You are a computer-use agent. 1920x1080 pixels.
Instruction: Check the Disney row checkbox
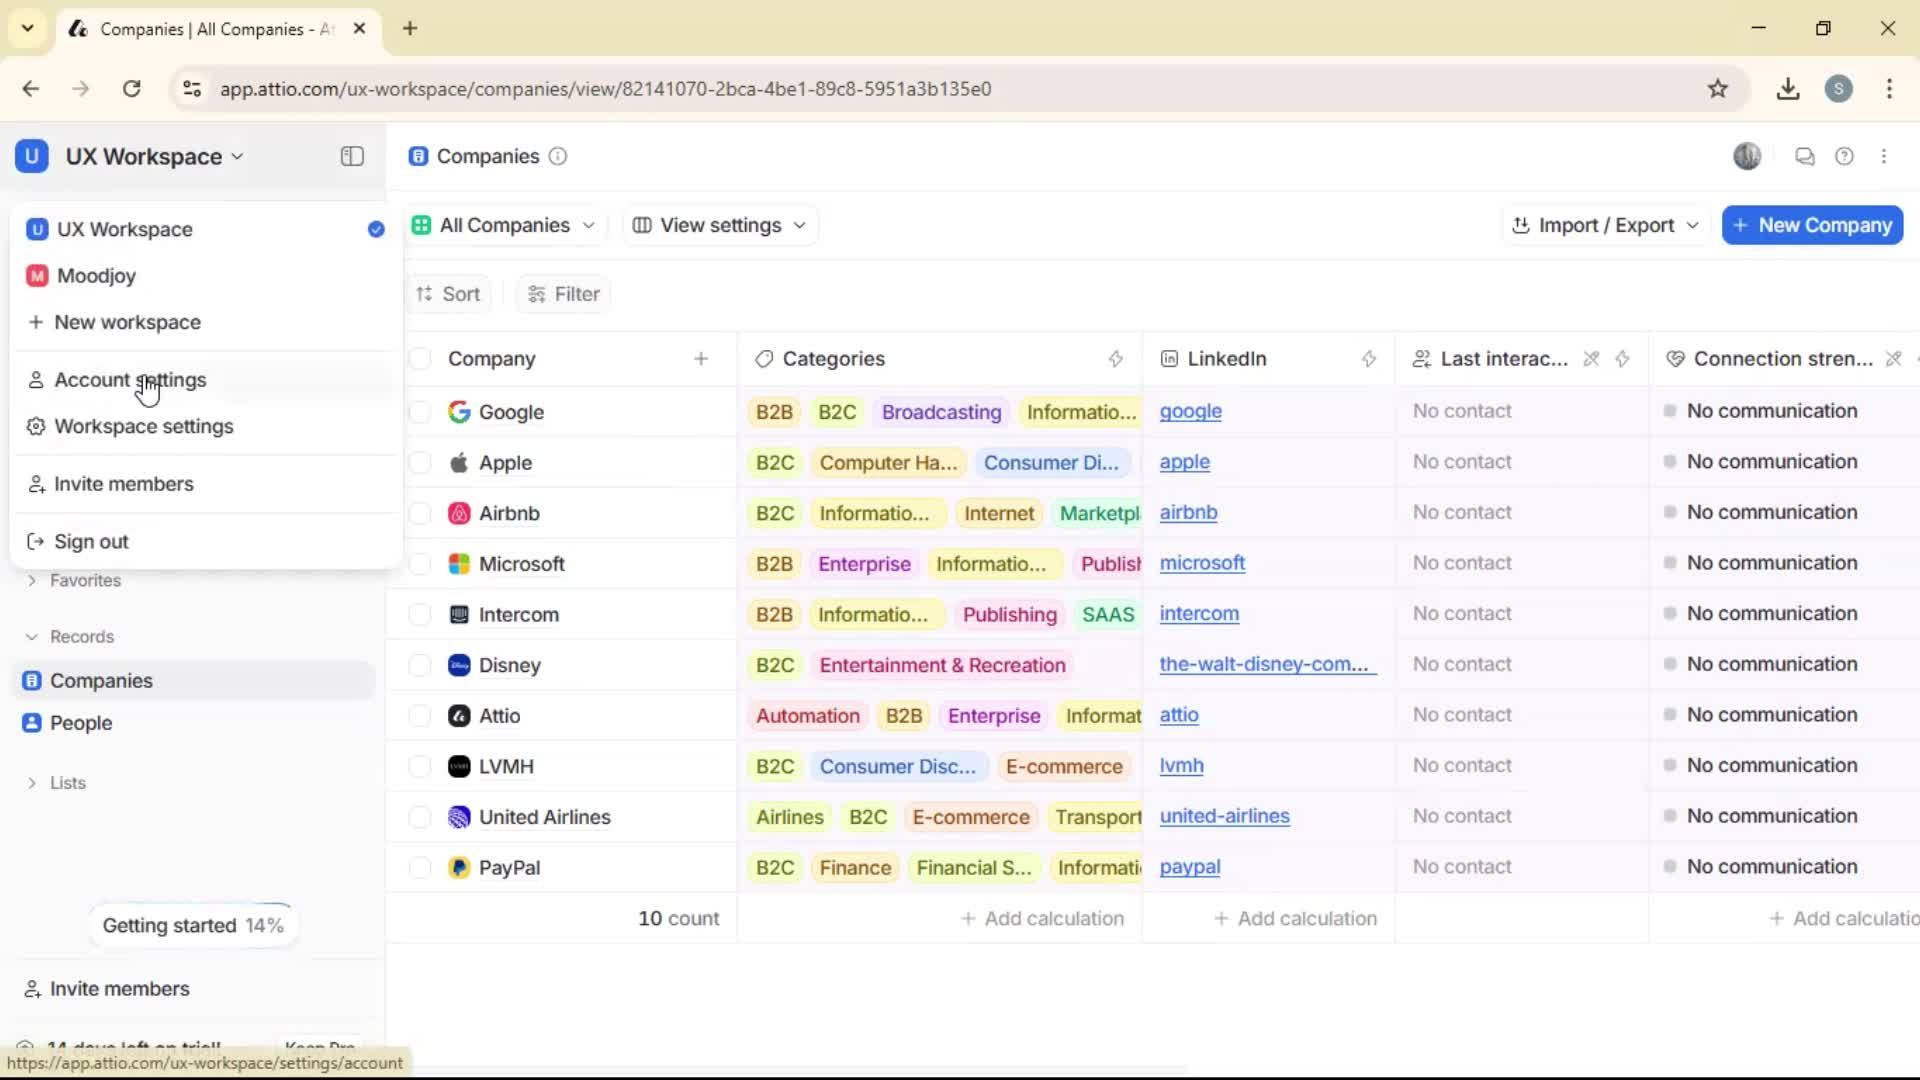click(x=420, y=665)
